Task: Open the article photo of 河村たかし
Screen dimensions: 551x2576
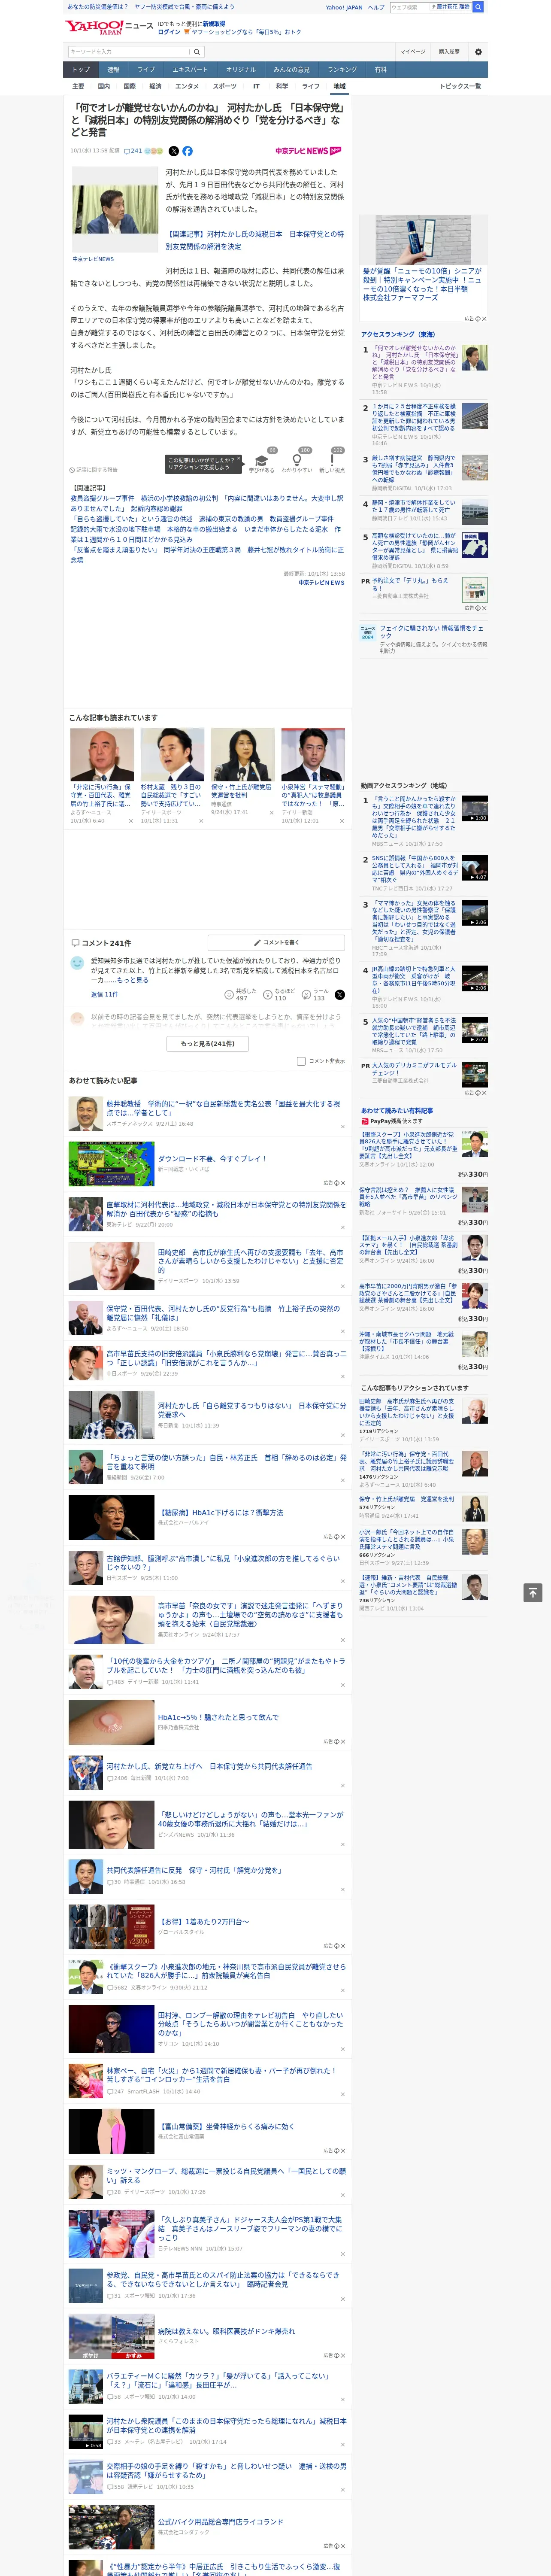Action: pyautogui.click(x=115, y=211)
